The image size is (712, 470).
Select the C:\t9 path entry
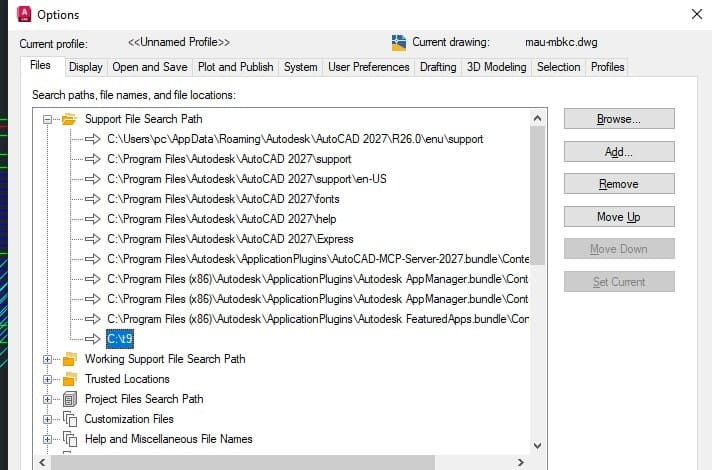[x=120, y=339]
